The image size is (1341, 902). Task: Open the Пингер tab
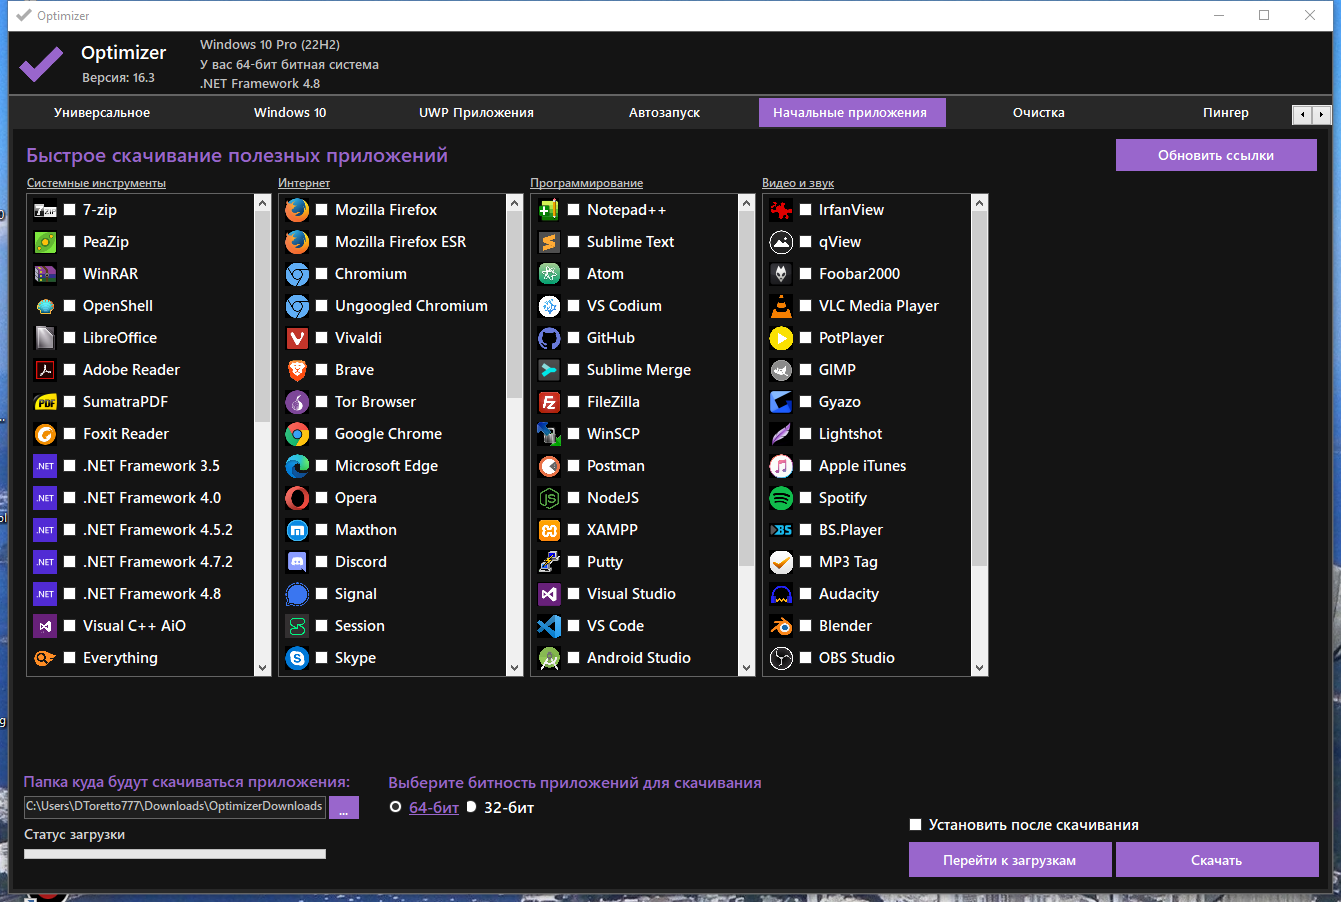pyautogui.click(x=1226, y=113)
